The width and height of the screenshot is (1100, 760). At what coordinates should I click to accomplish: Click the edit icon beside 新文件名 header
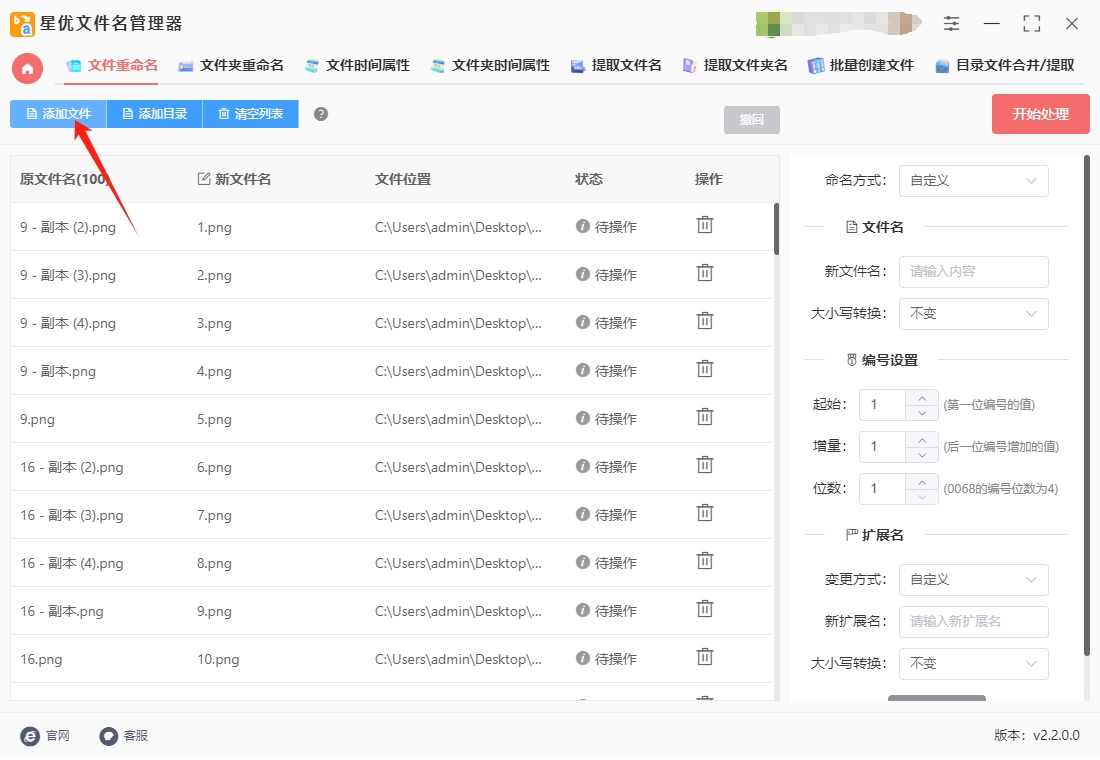click(x=204, y=179)
